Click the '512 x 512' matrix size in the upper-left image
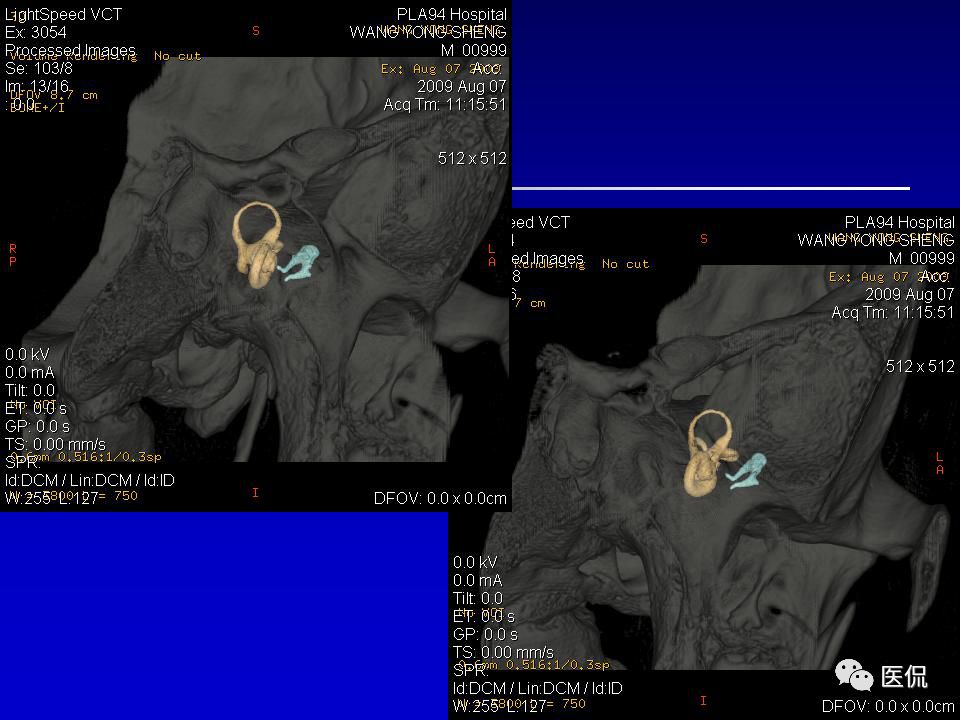This screenshot has width=960, height=720. tap(472, 158)
